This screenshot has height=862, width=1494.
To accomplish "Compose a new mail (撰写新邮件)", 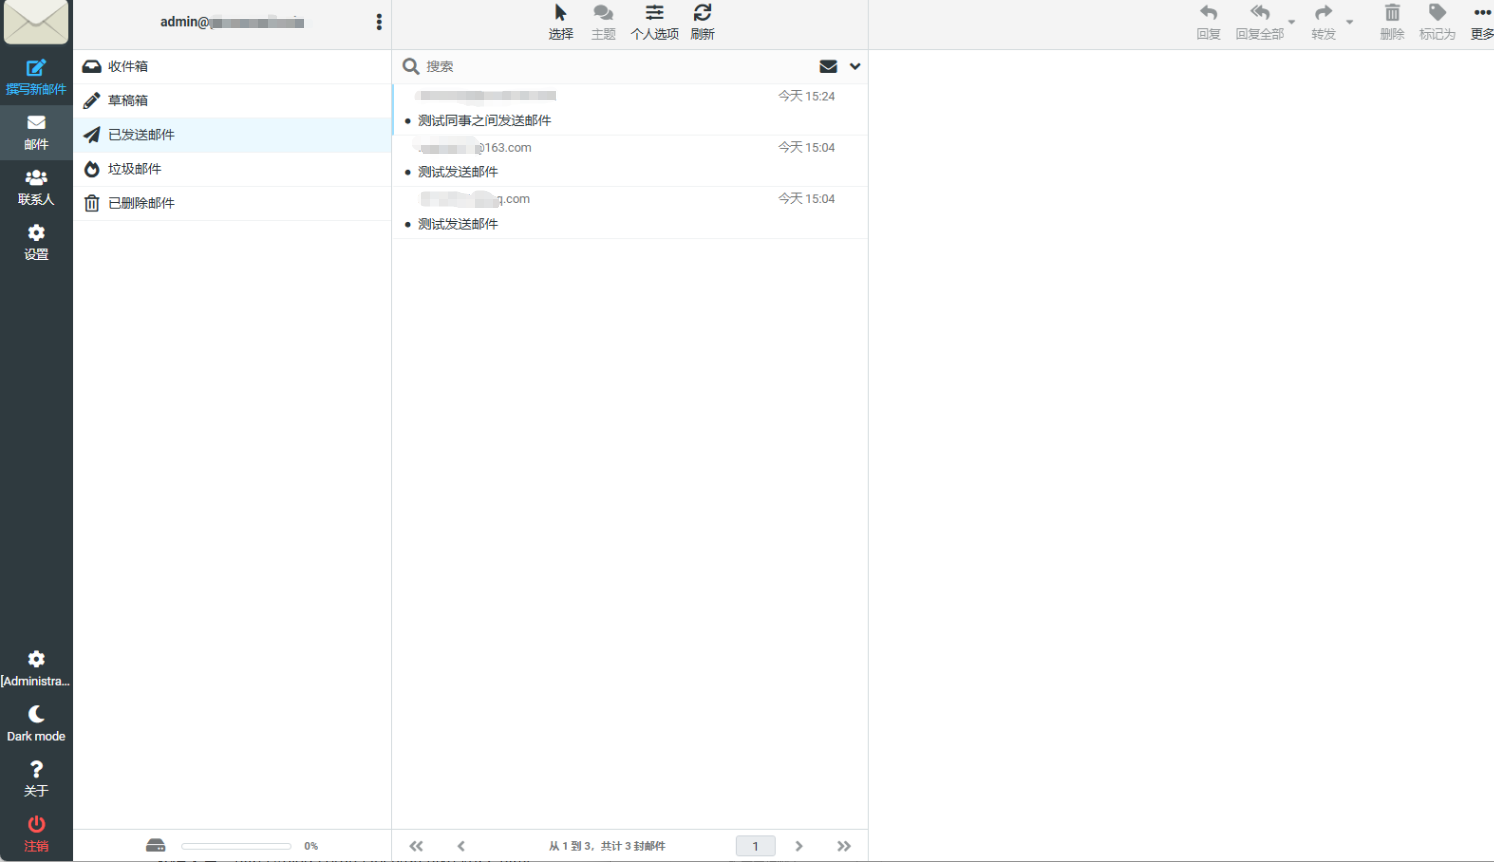I will pos(36,77).
